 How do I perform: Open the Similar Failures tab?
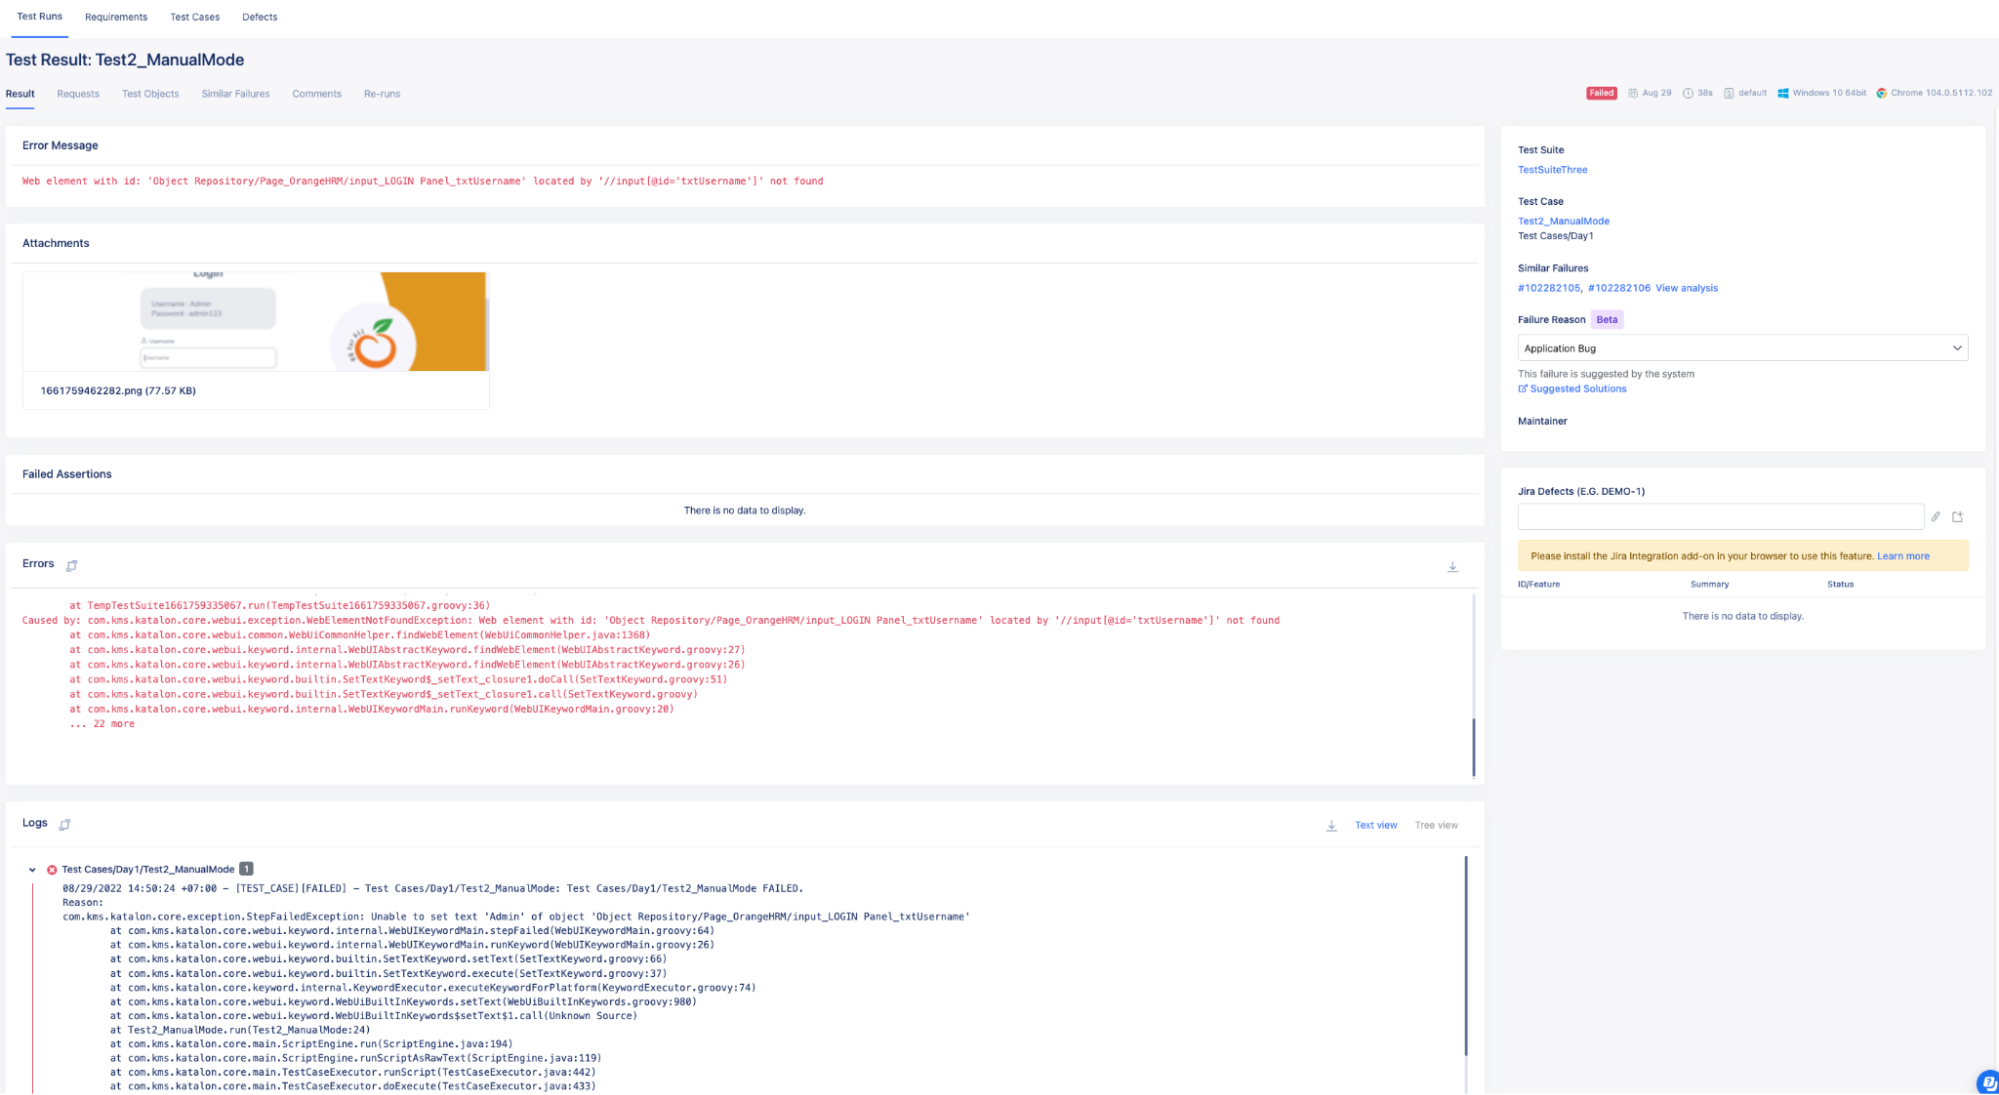(x=235, y=94)
